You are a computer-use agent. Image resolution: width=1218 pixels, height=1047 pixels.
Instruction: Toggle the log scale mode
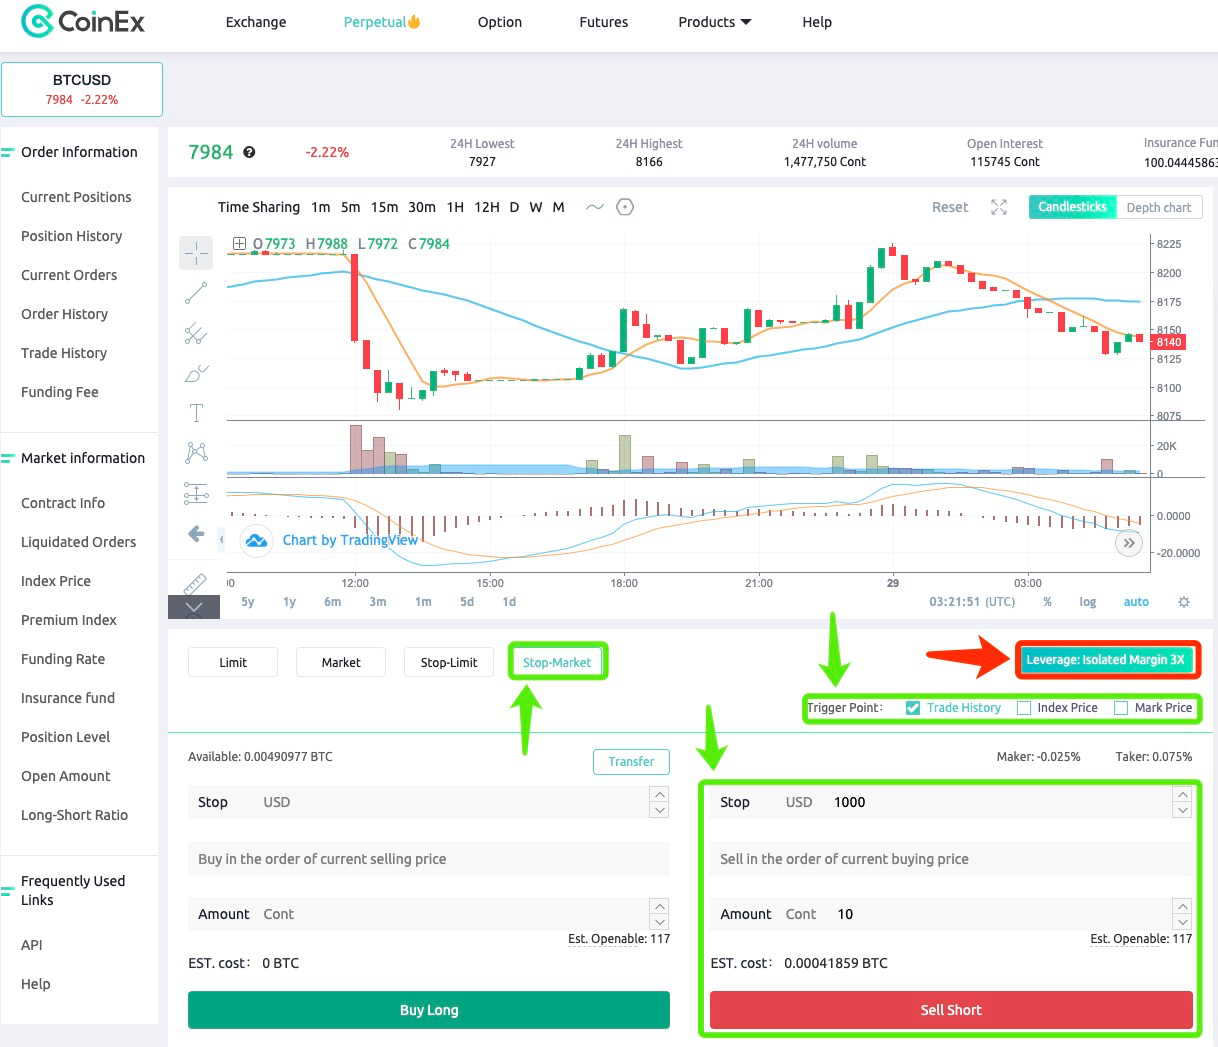tap(1088, 602)
